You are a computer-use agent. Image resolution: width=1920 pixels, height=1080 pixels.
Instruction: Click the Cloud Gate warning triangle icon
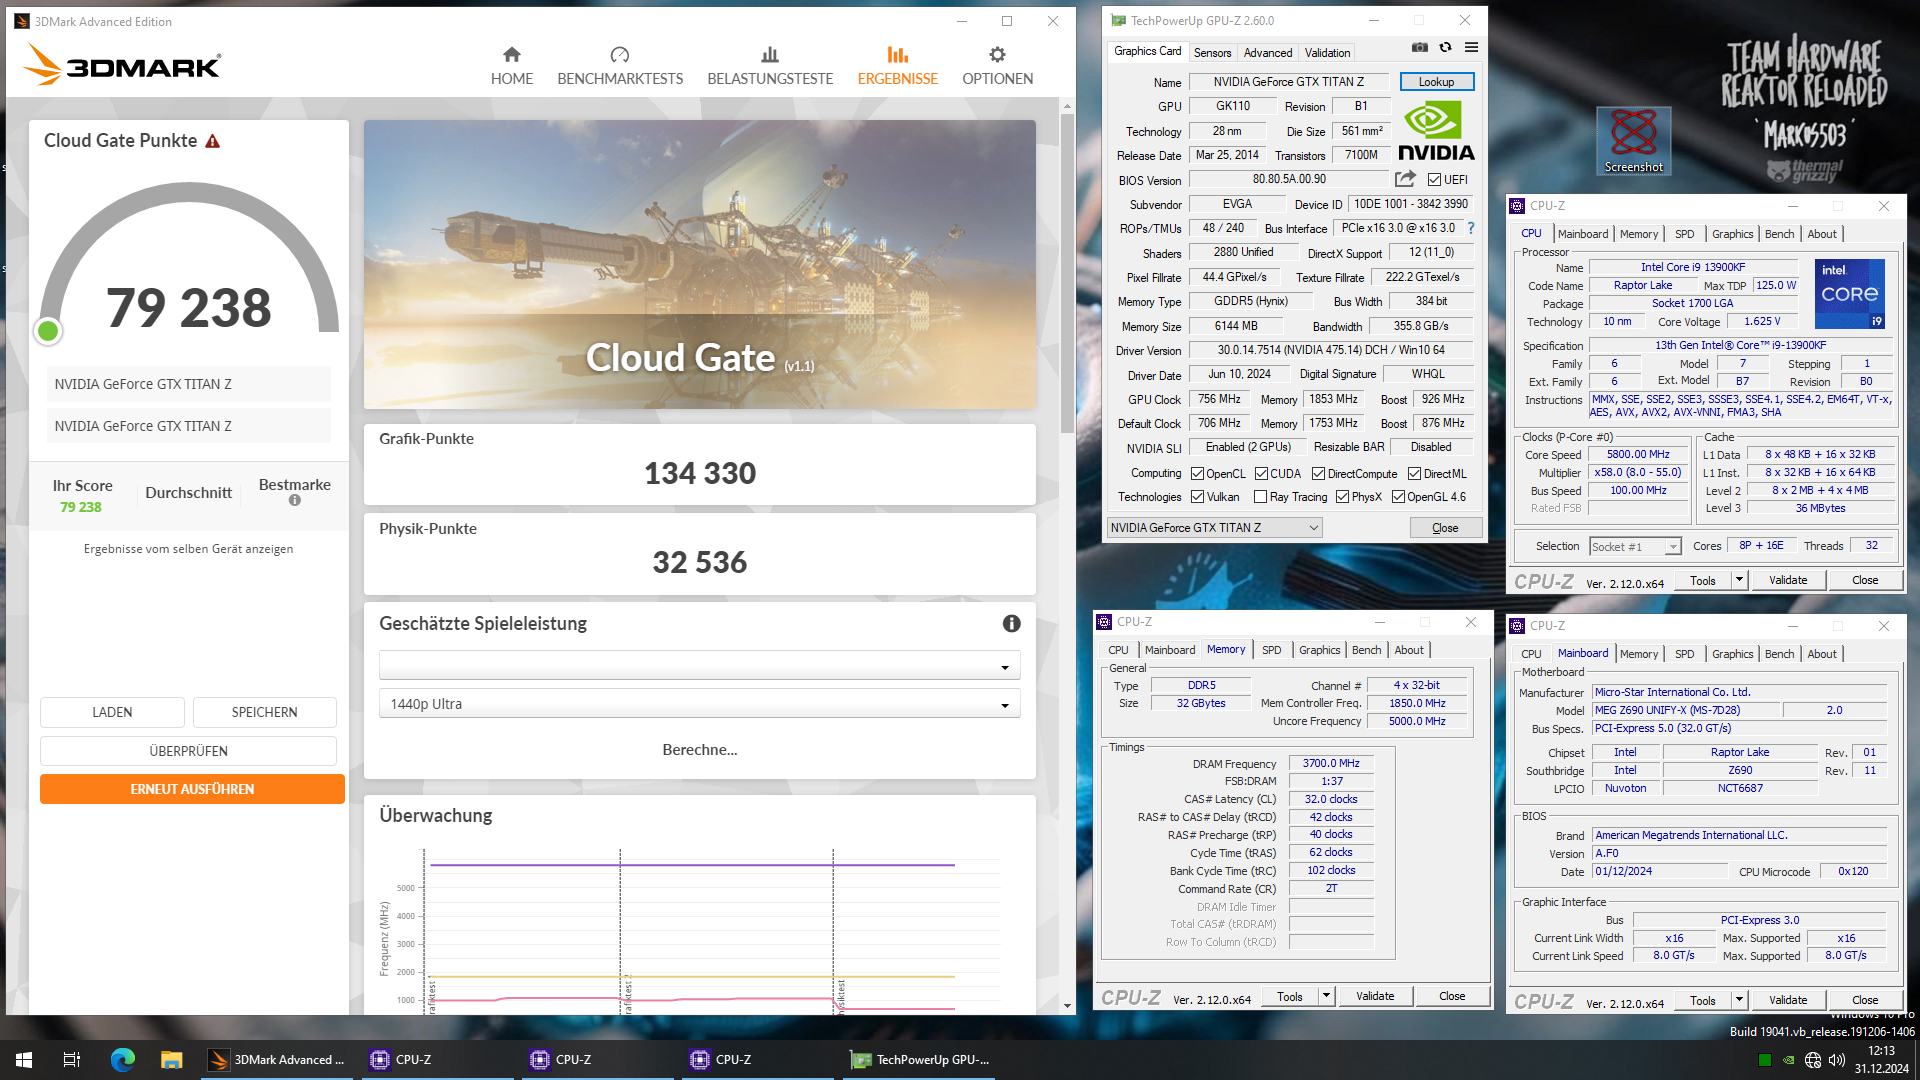click(213, 141)
